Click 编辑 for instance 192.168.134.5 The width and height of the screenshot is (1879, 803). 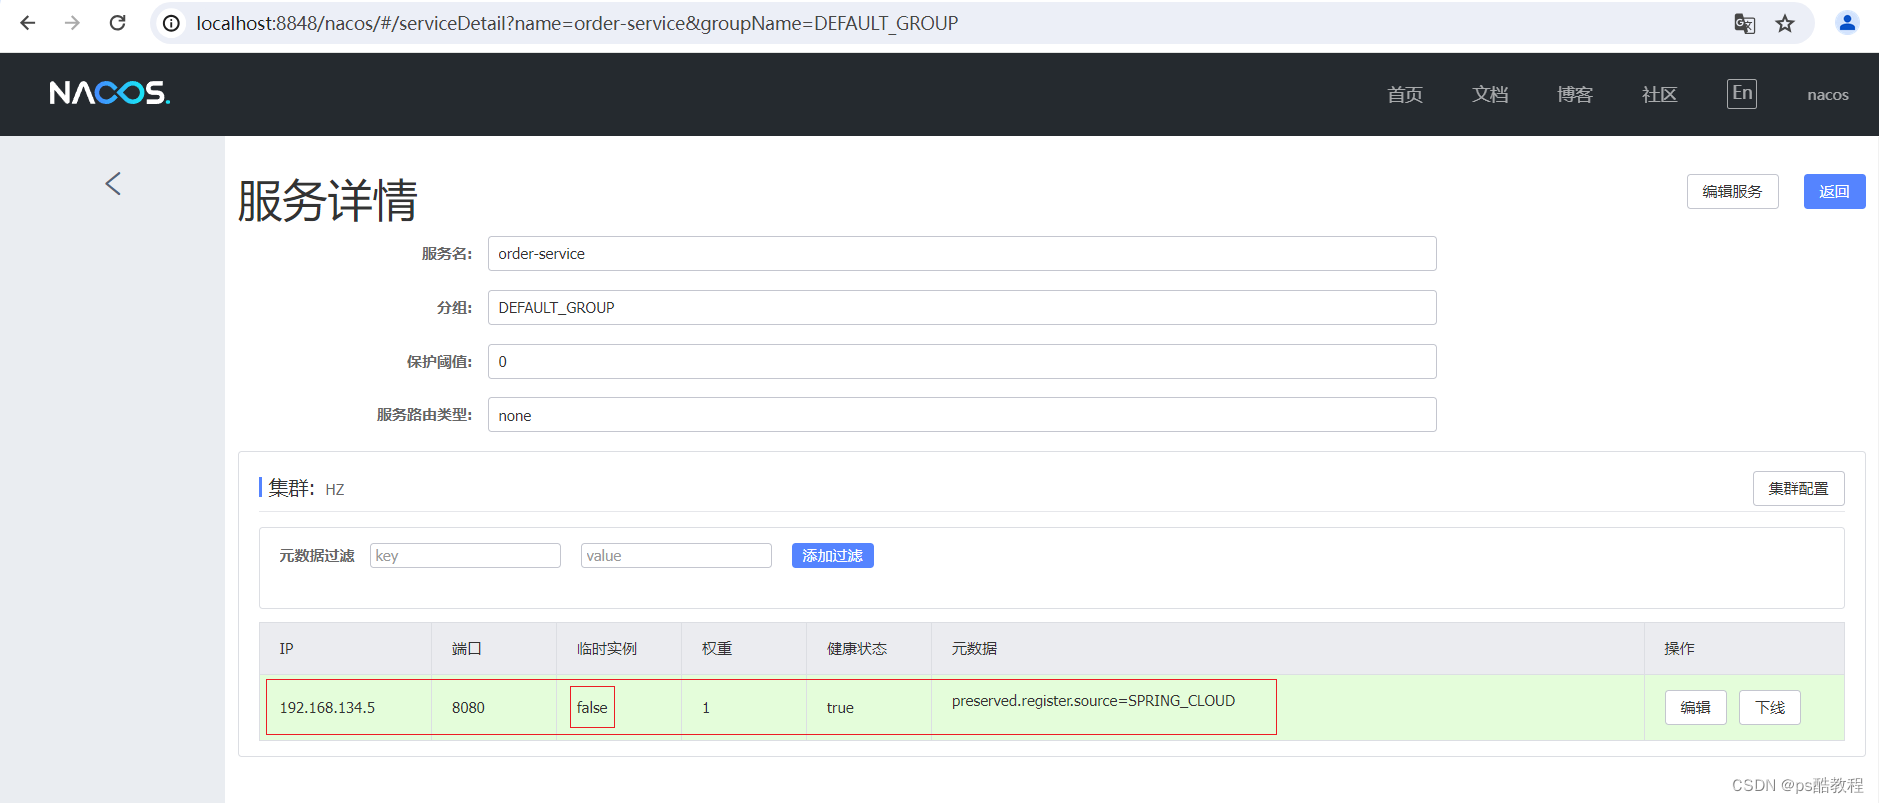point(1695,707)
